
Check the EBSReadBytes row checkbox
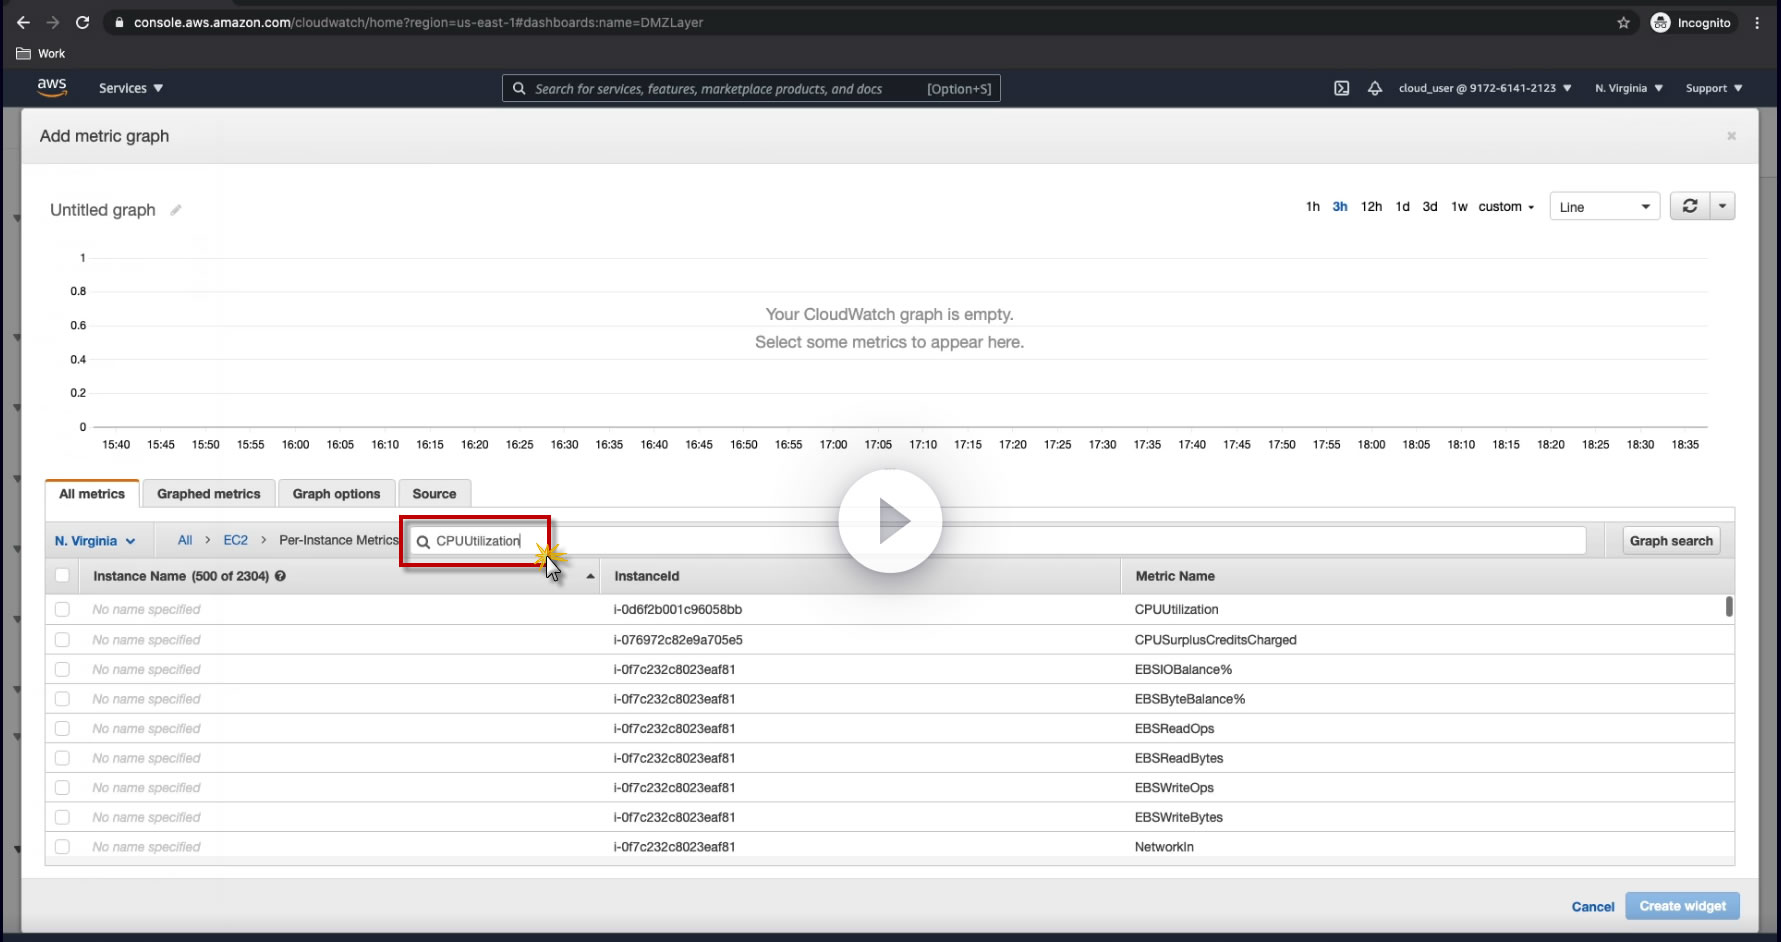point(62,758)
